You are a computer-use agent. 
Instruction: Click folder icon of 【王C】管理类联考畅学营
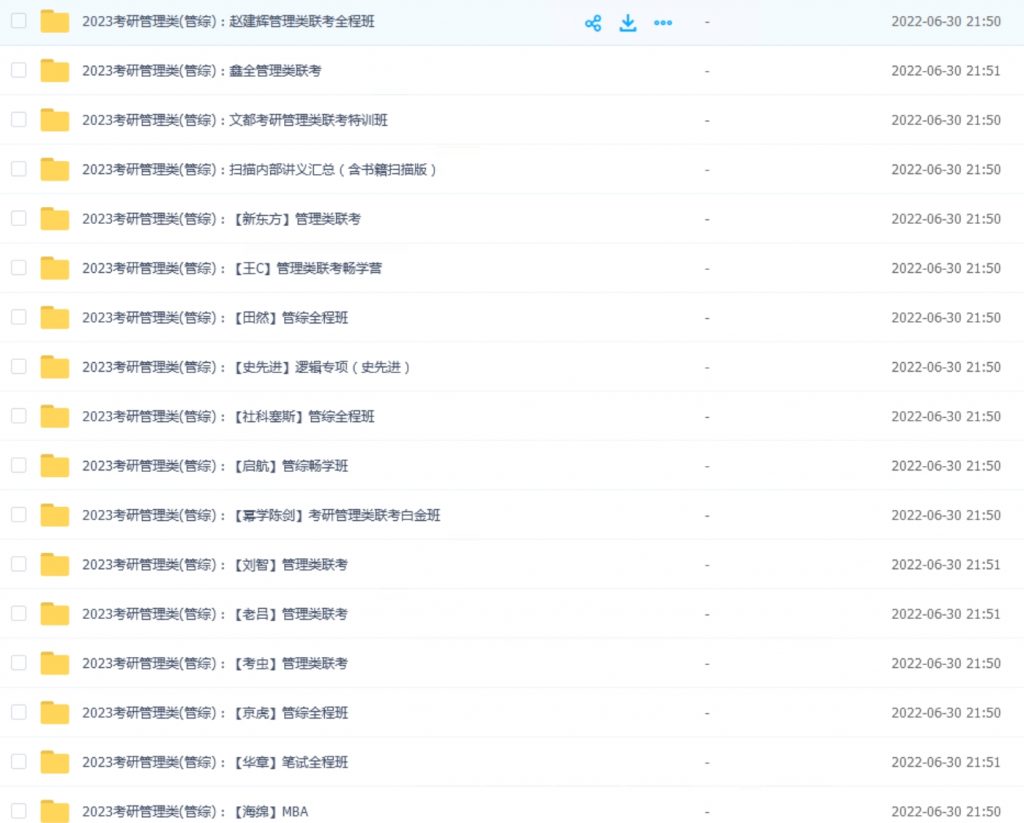click(55, 268)
